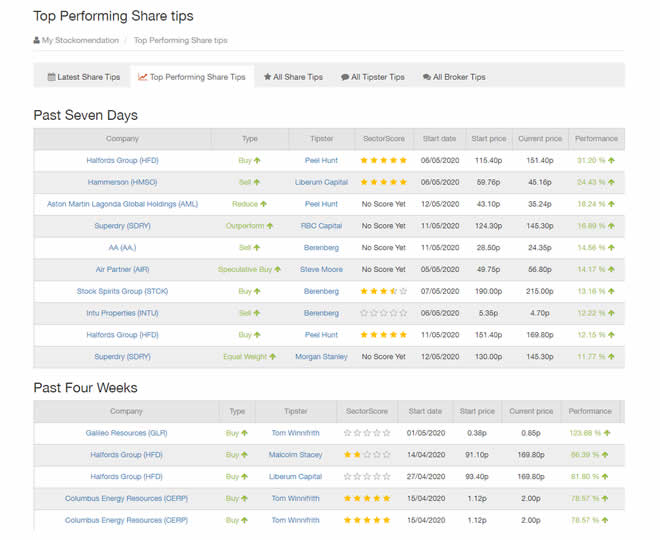Click the chart icon on Top Performing tab
The image size is (660, 540).
(x=143, y=77)
